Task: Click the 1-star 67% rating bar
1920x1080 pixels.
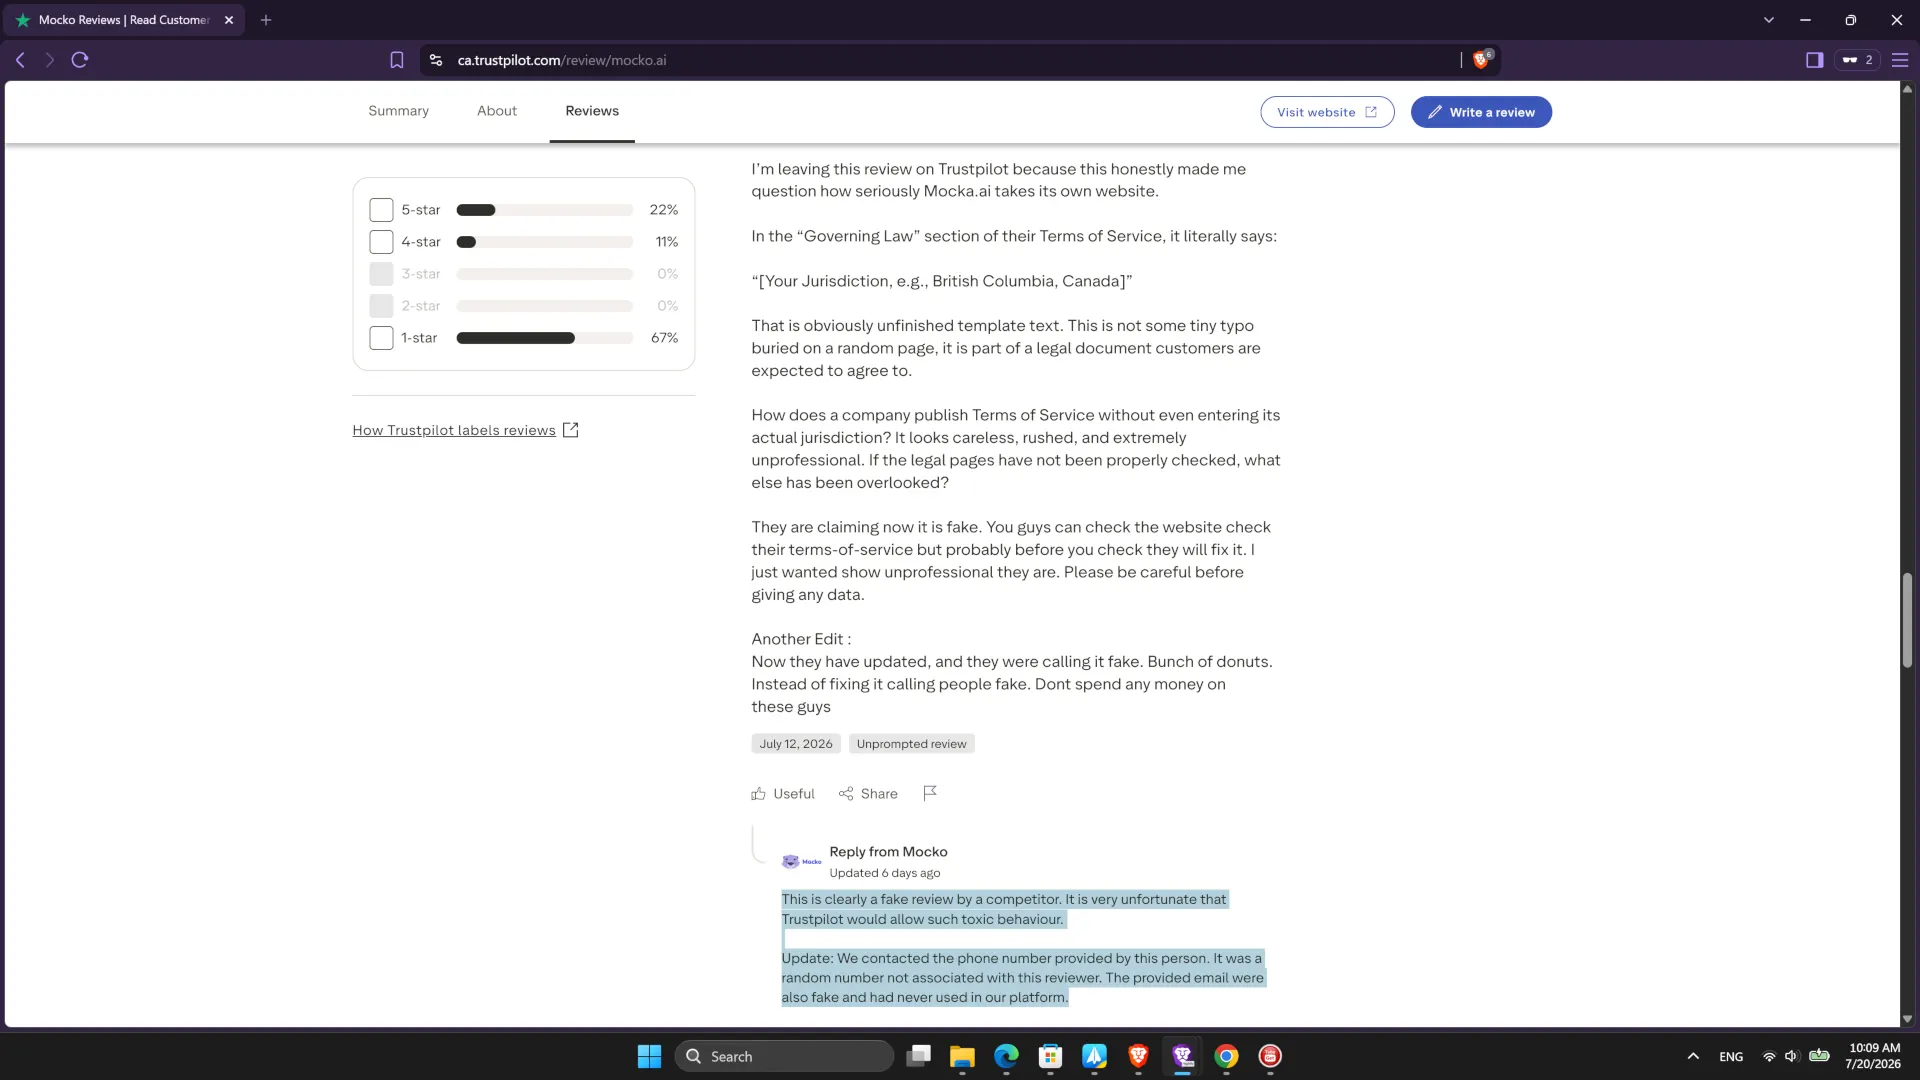Action: (x=545, y=338)
